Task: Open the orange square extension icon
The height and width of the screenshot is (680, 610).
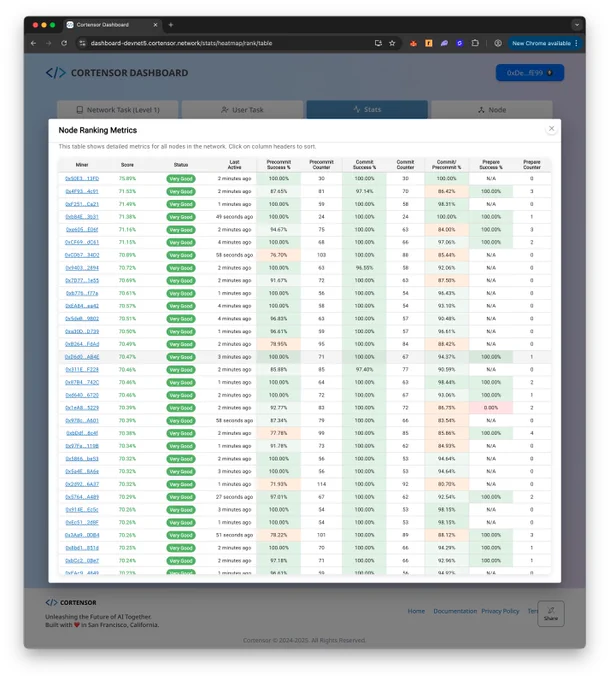Action: click(429, 43)
